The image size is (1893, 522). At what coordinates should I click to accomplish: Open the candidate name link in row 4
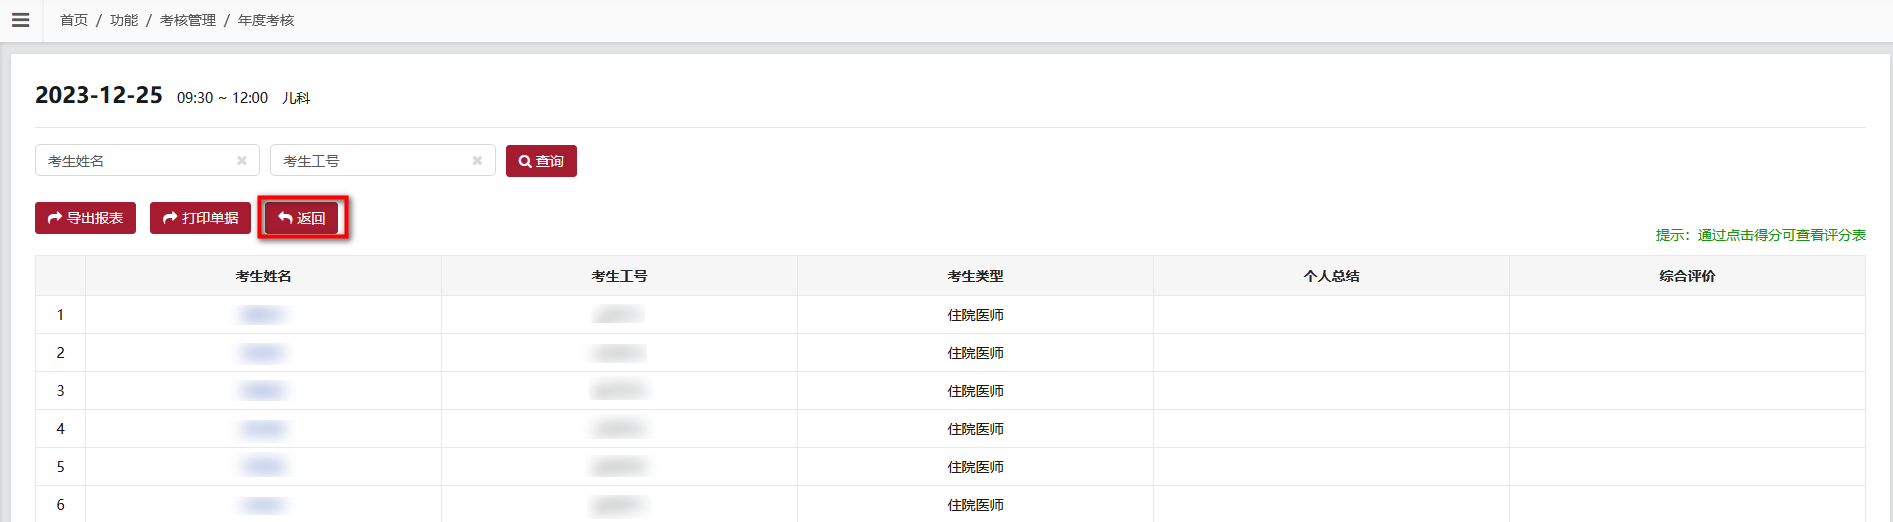click(263, 429)
